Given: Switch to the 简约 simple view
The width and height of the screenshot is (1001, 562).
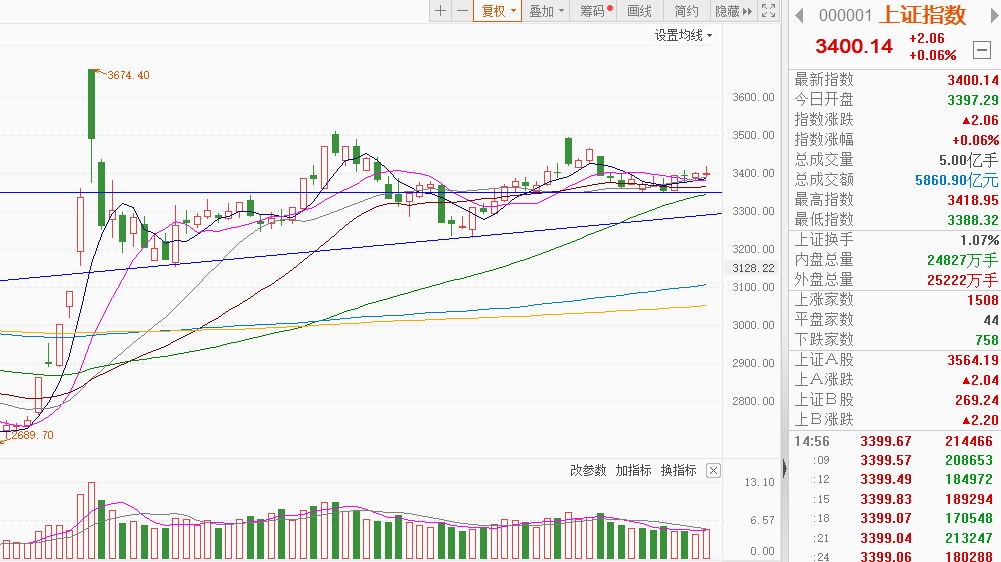Looking at the screenshot, I should tap(686, 11).
